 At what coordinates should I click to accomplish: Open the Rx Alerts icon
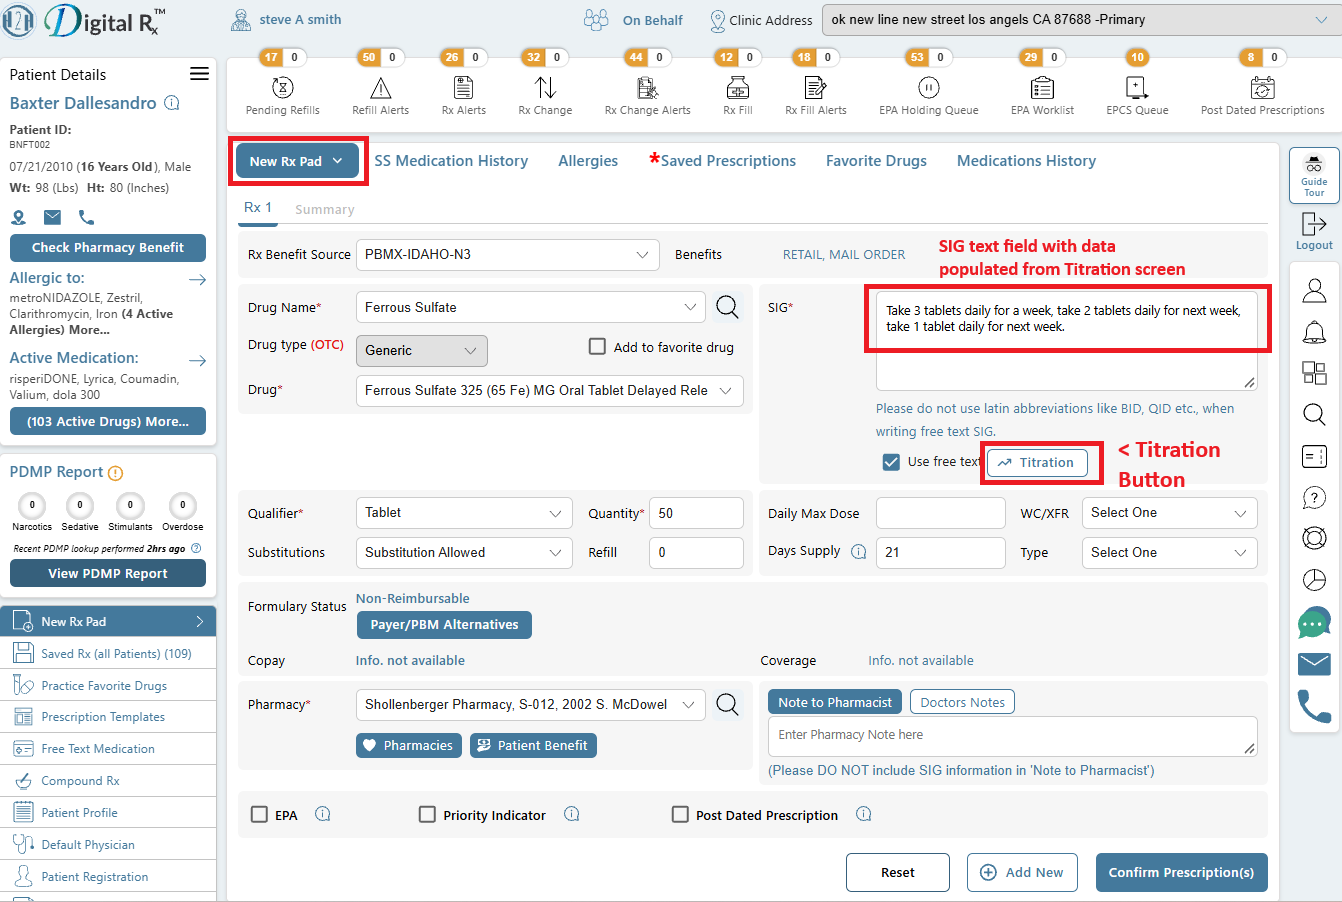pos(463,87)
